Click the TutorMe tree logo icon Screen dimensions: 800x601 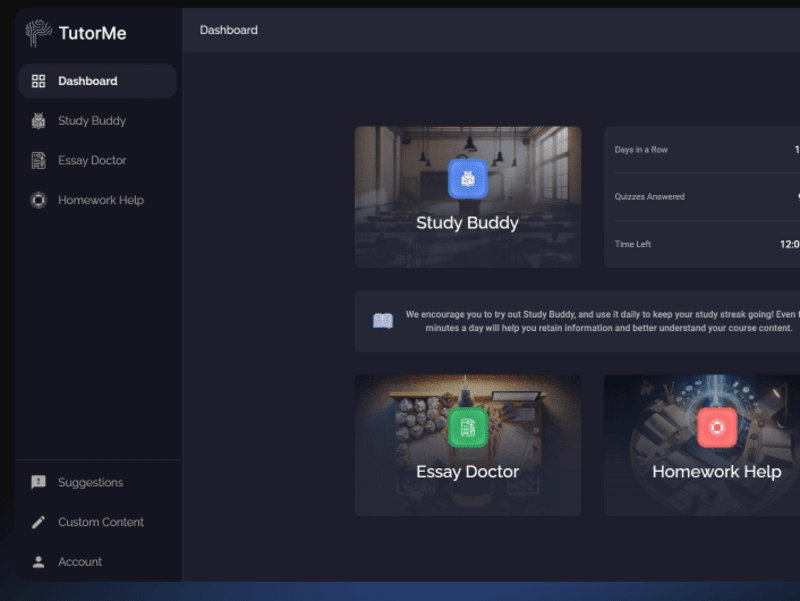tap(38, 33)
